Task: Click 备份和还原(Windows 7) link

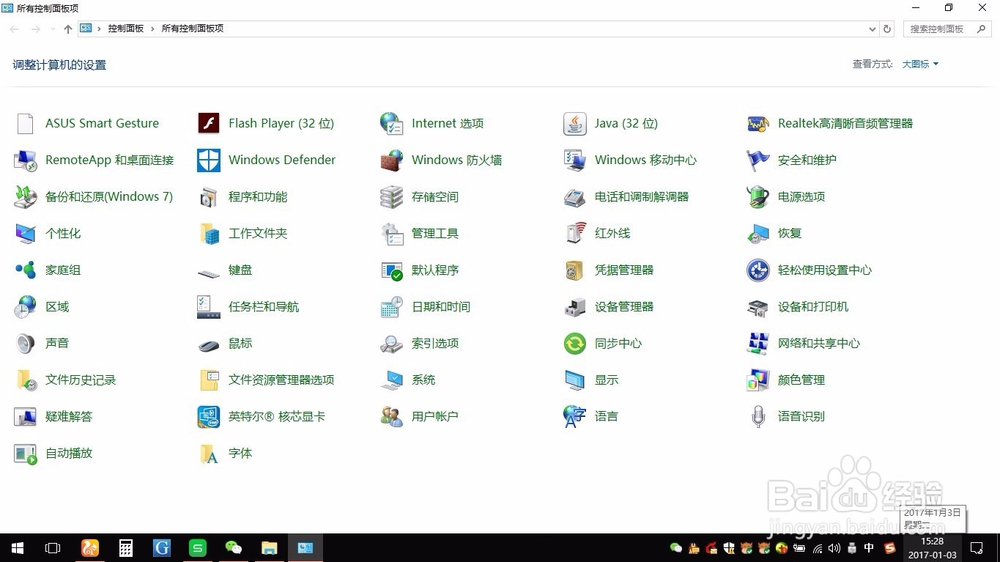Action: 109,196
